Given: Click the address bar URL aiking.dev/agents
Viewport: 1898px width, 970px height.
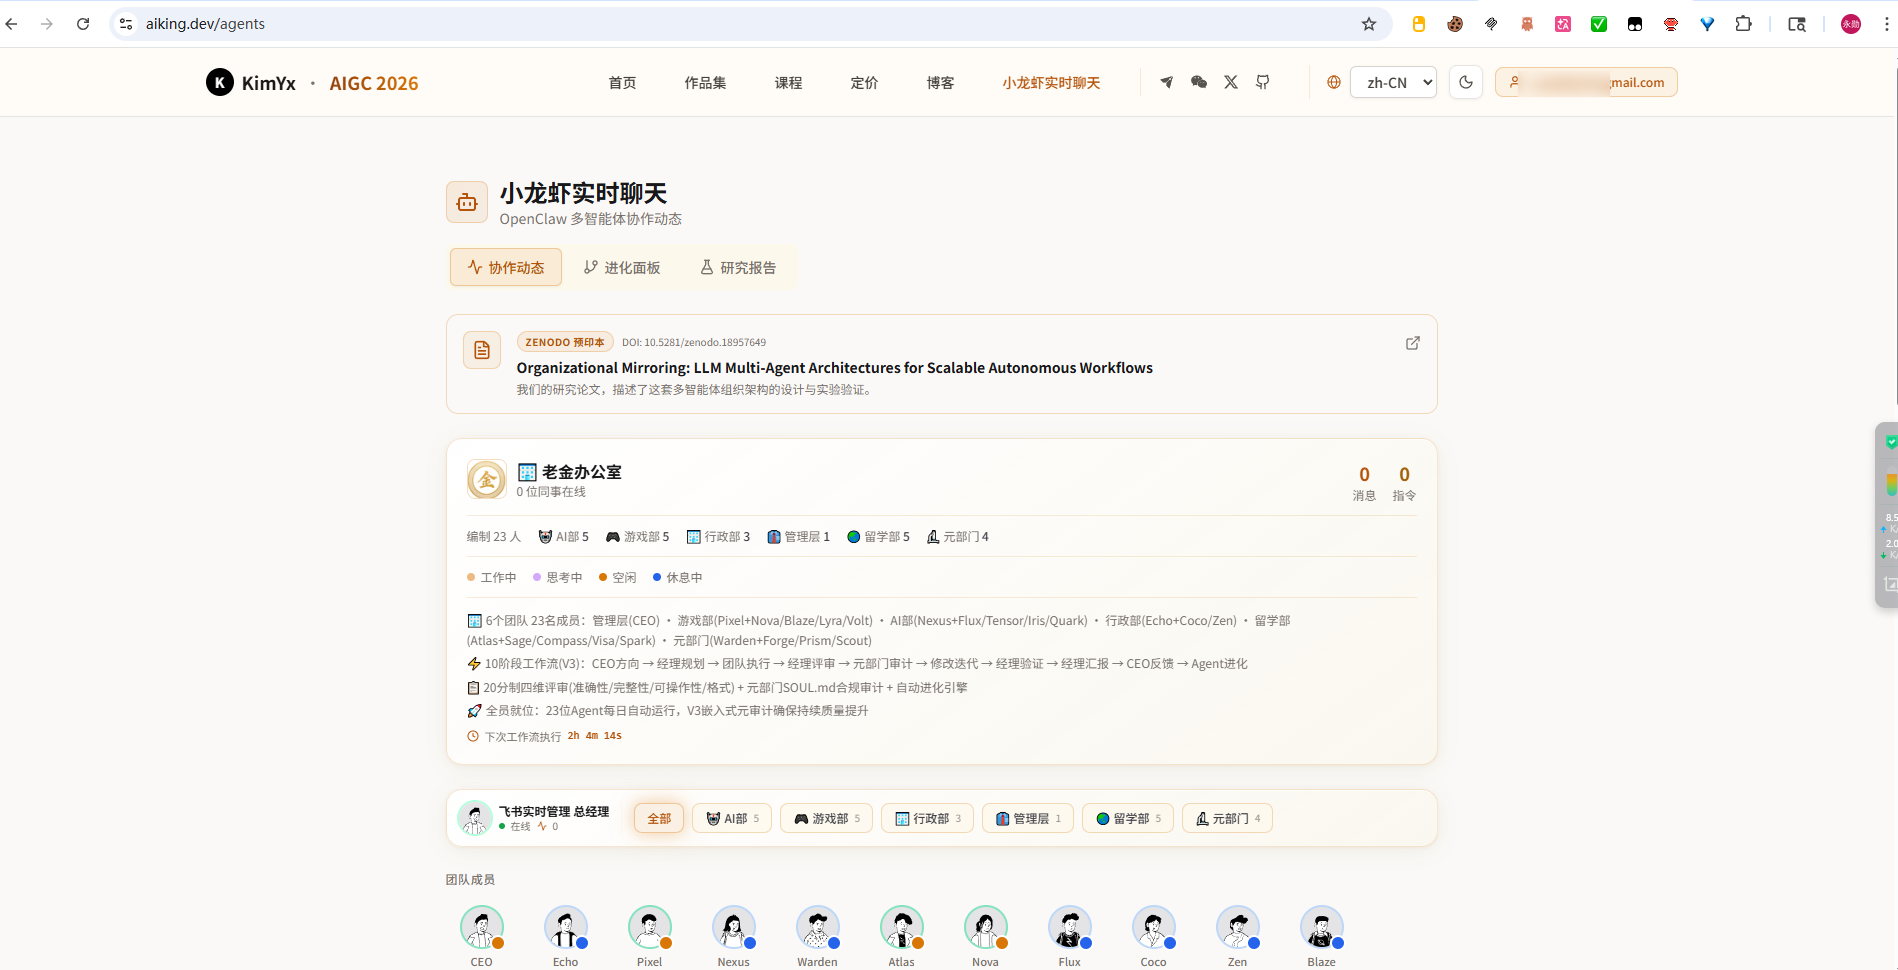Looking at the screenshot, I should 205,24.
